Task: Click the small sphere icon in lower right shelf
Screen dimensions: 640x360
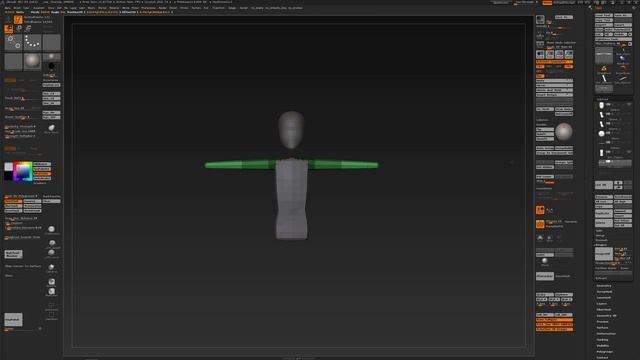Action: tap(544, 261)
